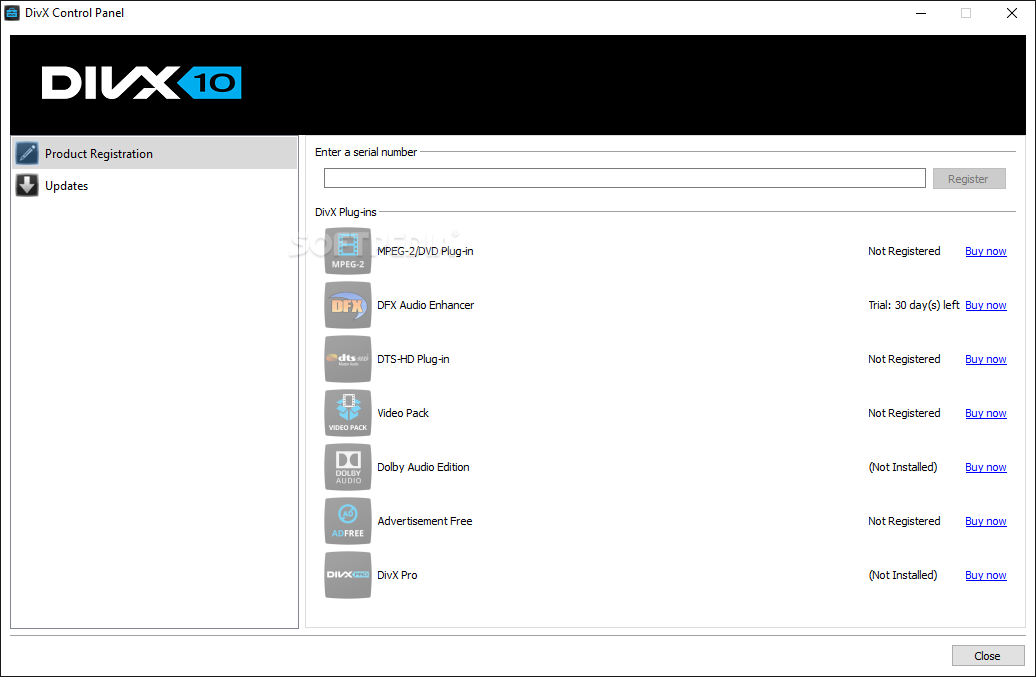Screen dimensions: 1036x677
Task: Select the DTS-HD Plug-in label
Action: pos(413,359)
